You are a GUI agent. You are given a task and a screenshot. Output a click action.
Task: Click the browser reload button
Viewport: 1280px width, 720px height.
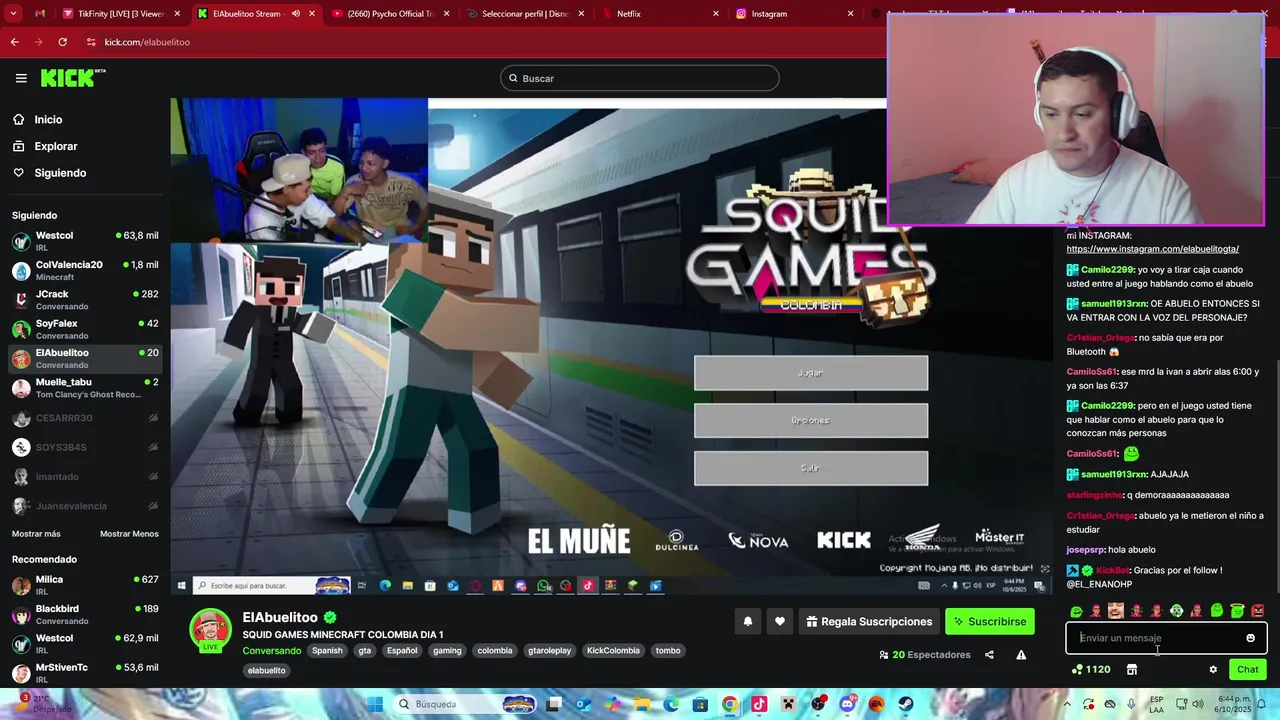point(62,42)
